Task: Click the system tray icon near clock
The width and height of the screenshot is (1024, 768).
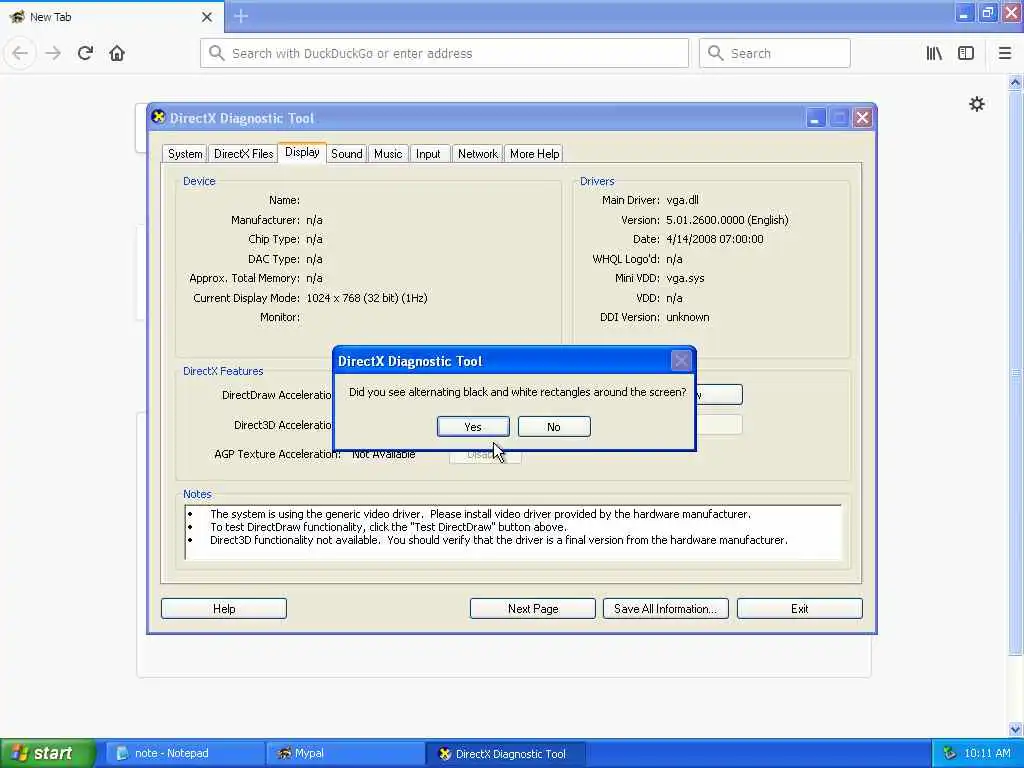Action: pos(949,753)
